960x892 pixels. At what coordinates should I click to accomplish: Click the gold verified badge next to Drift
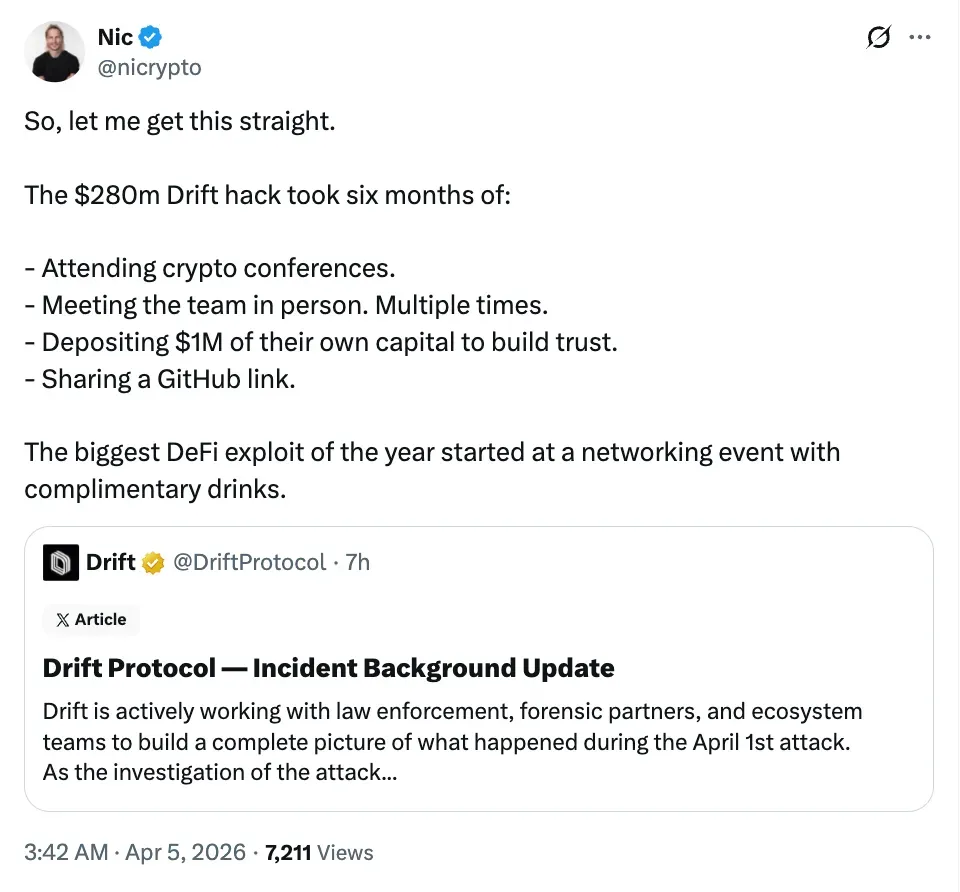pos(151,562)
